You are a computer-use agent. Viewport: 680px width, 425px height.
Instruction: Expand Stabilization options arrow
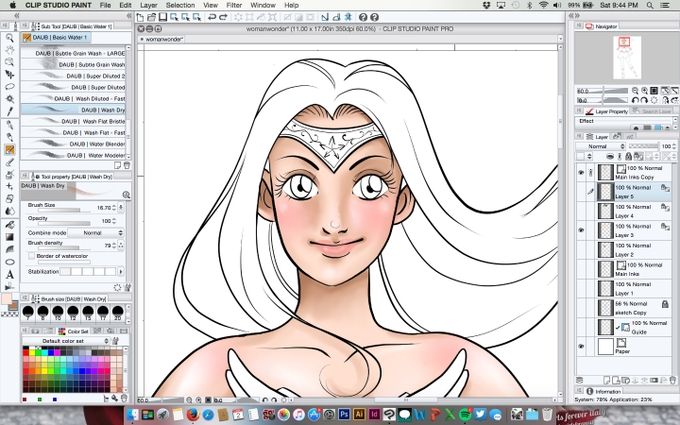coord(121,271)
